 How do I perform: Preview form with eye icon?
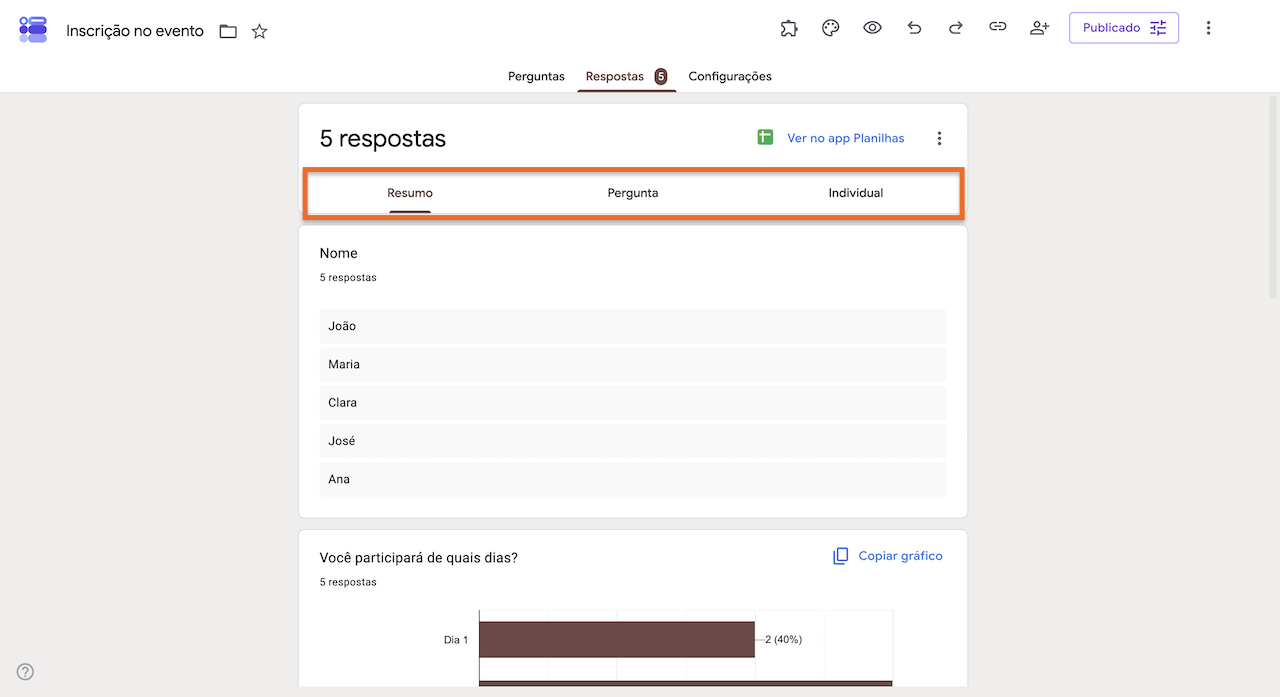(x=872, y=28)
